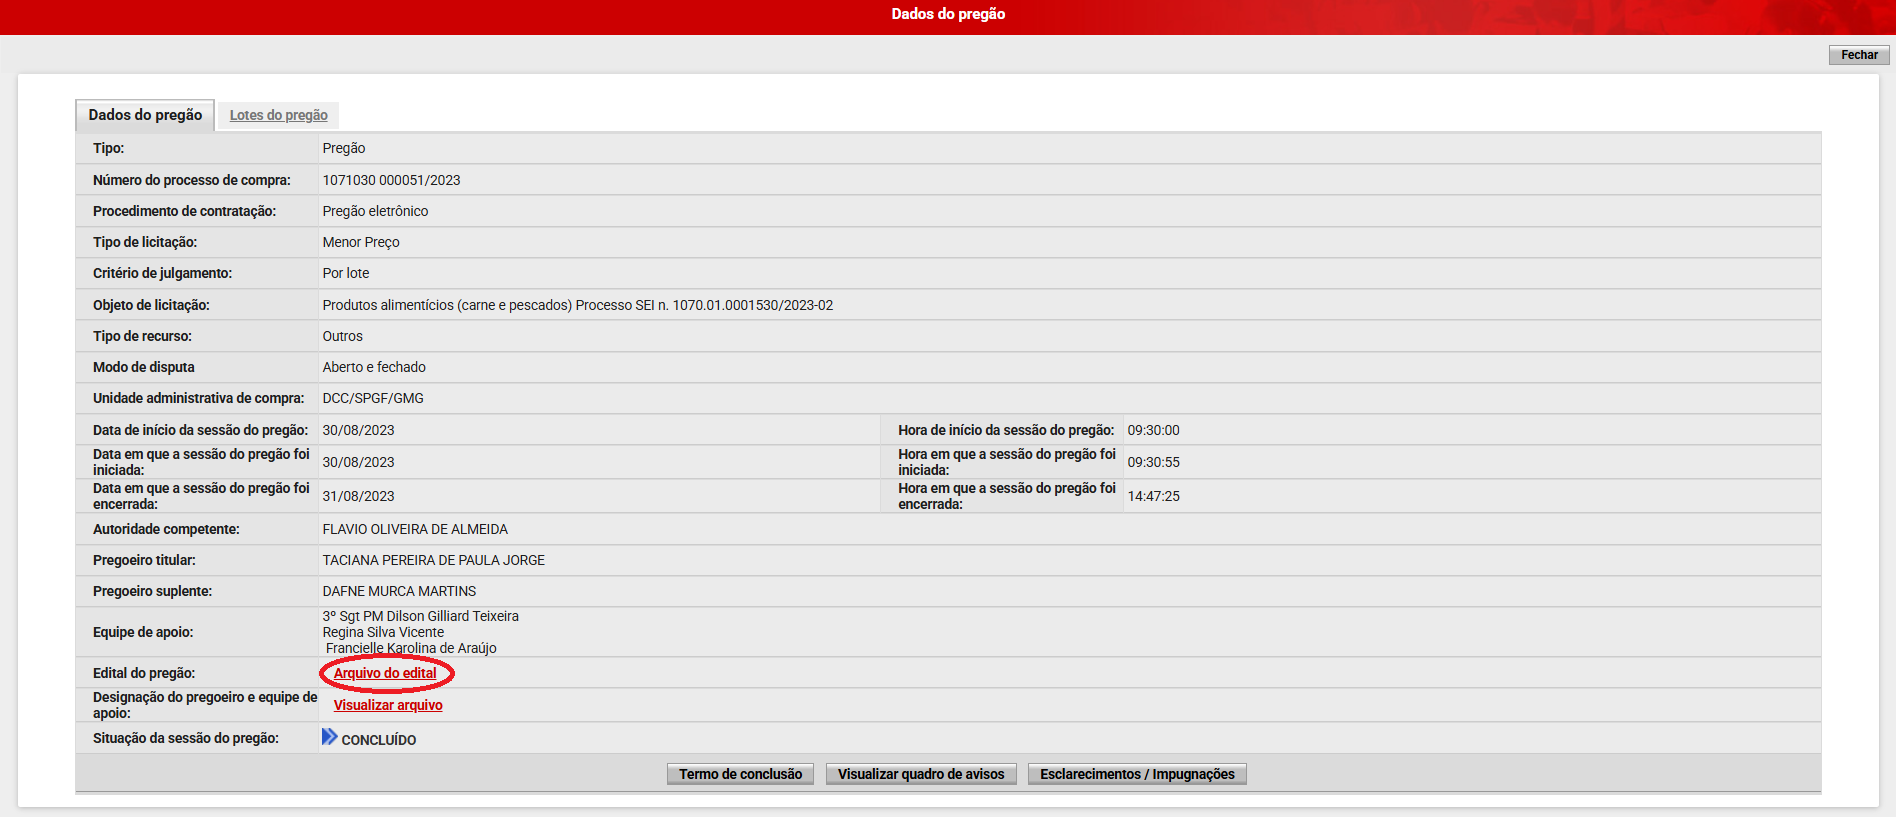Switch to the Lotes do pregão tab
Screen dimensions: 1896x817
pyautogui.click(x=278, y=115)
